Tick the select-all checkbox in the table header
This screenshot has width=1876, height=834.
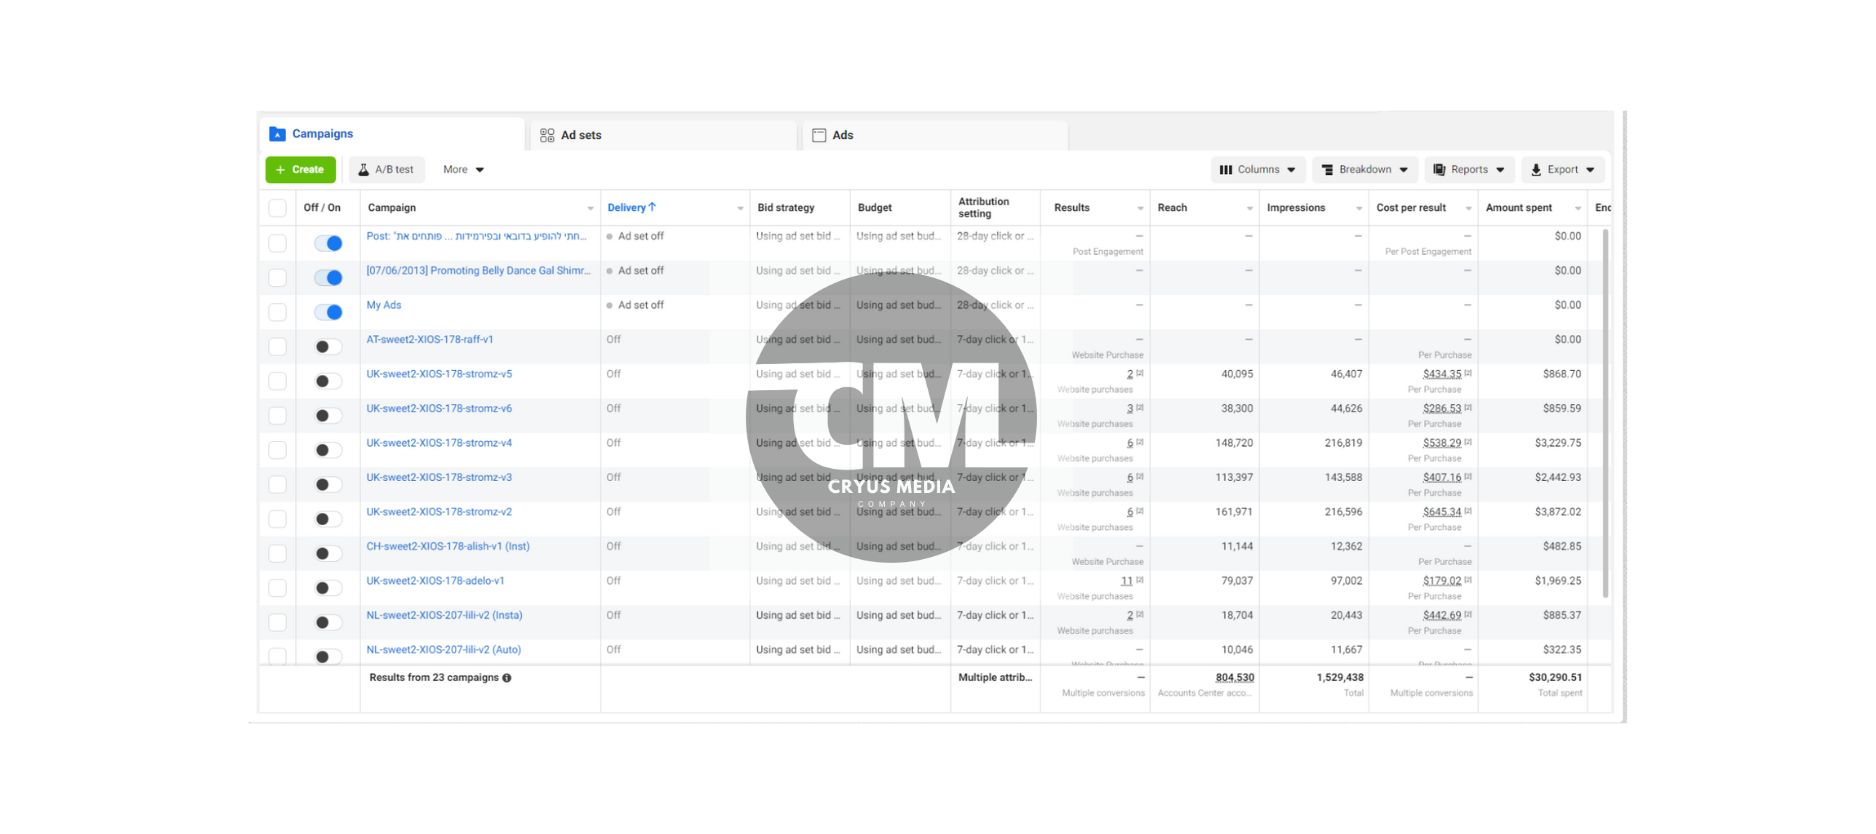(x=277, y=208)
